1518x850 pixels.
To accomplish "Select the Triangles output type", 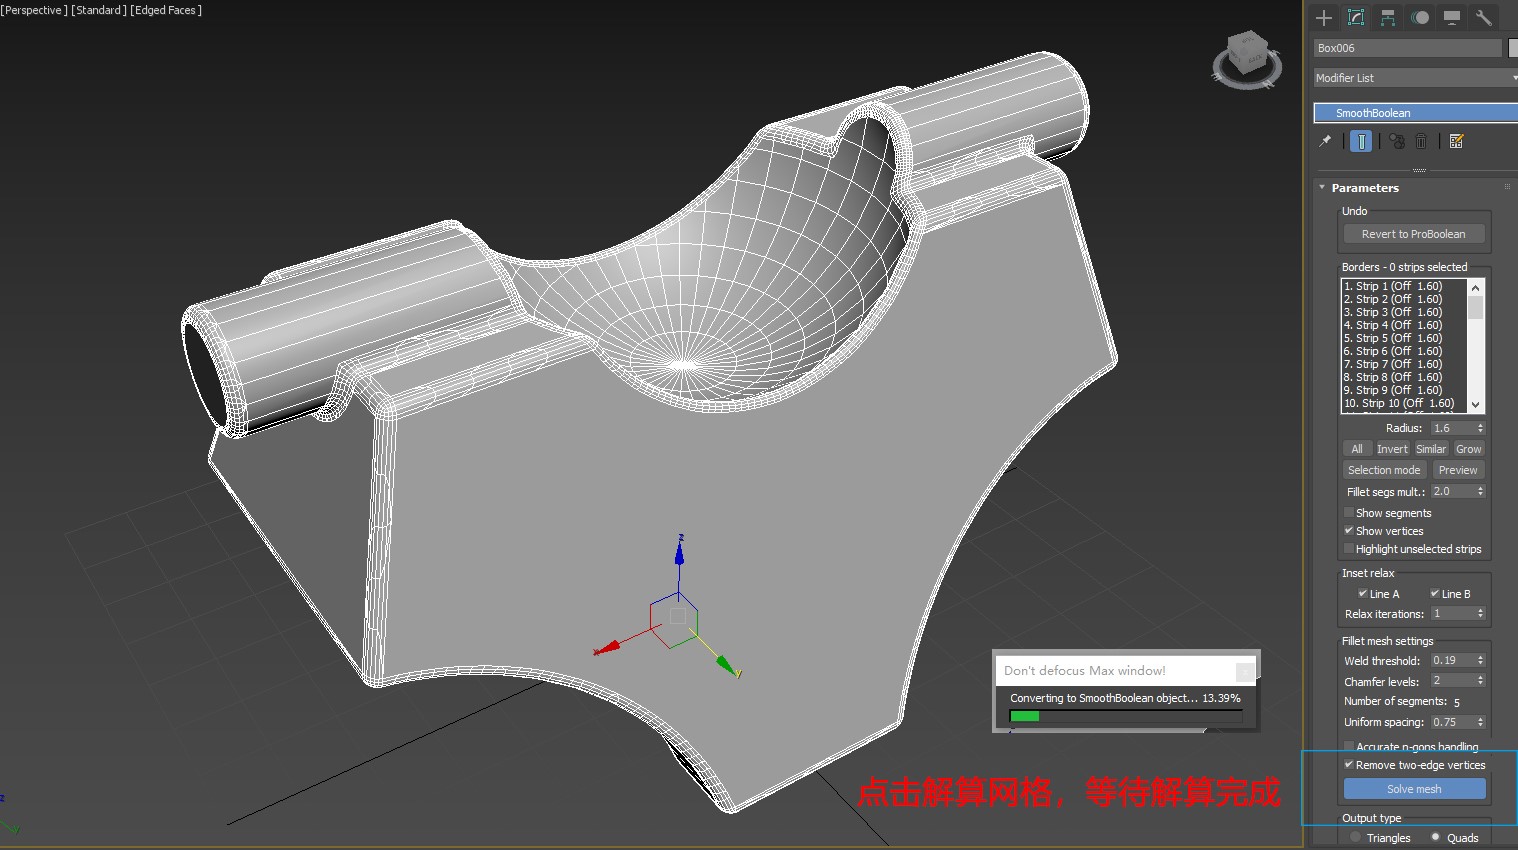I will pos(1356,837).
